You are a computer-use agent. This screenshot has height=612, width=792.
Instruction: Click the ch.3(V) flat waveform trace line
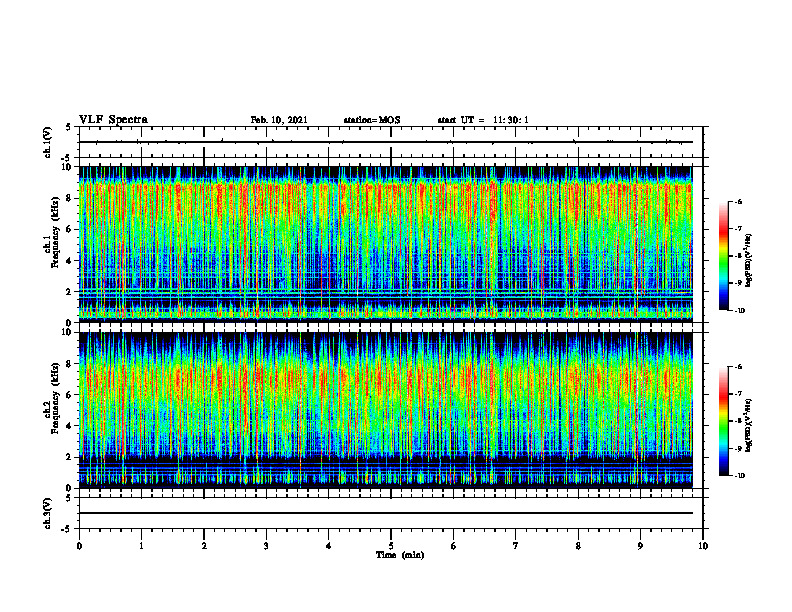click(385, 513)
